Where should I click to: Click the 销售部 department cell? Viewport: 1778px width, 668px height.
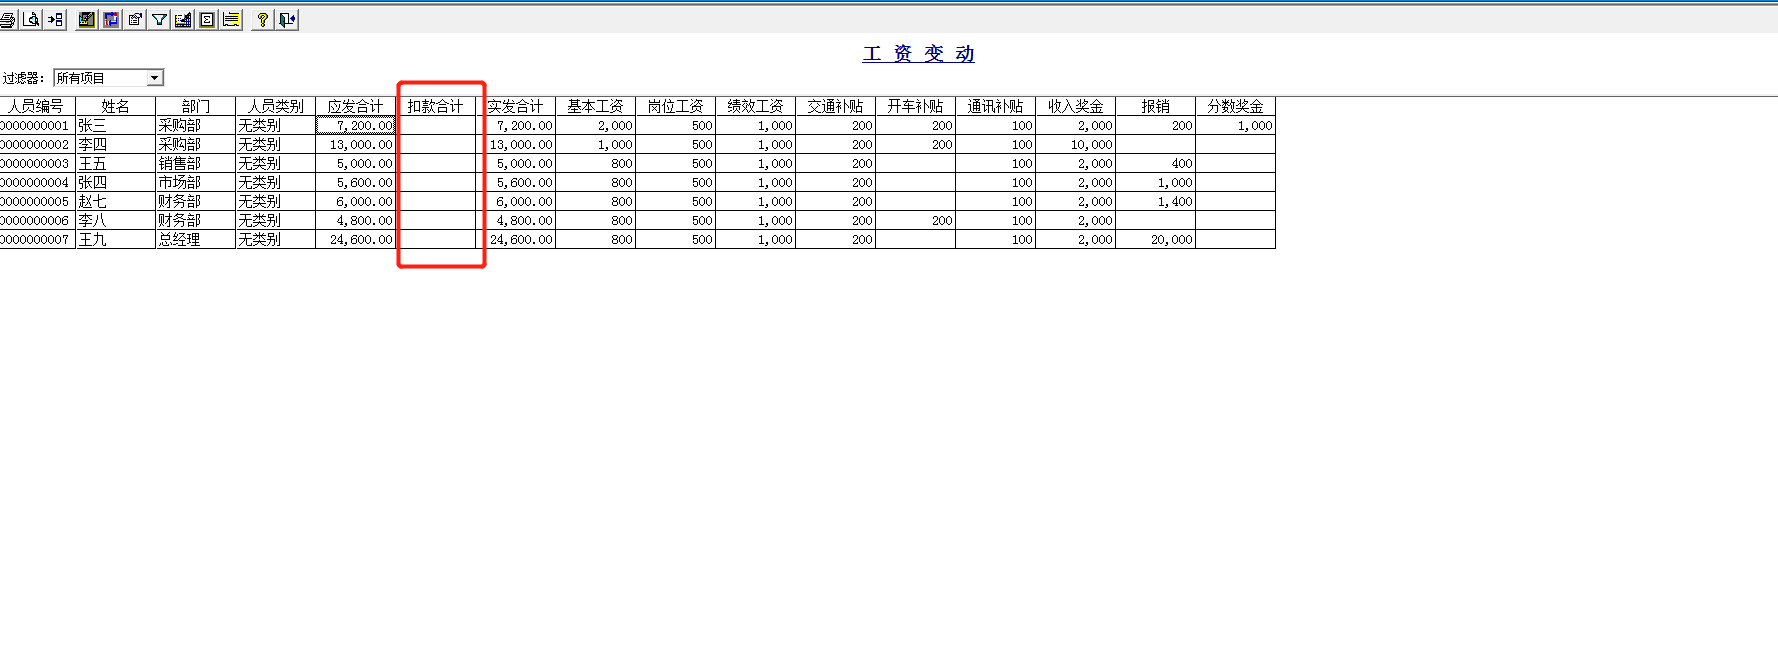pyautogui.click(x=195, y=163)
